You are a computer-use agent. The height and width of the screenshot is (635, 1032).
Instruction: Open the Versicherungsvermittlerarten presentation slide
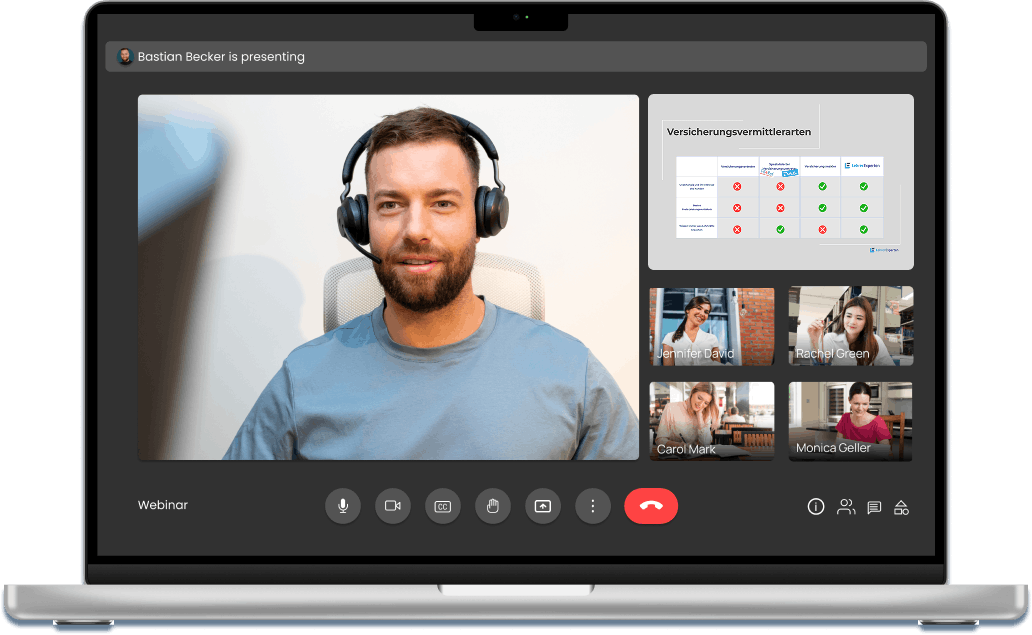(780, 182)
